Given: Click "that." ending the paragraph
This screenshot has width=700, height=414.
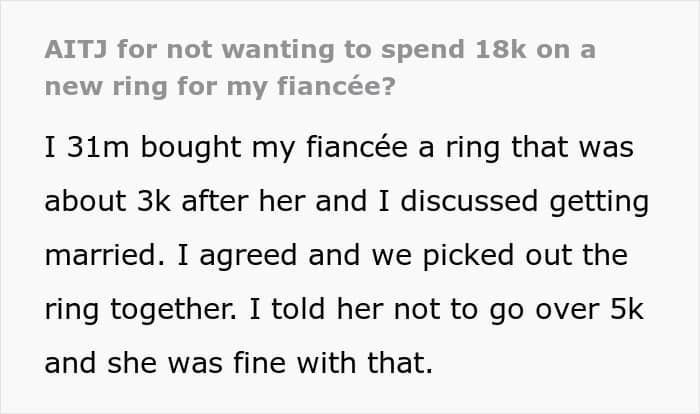Looking at the screenshot, I should (400, 362).
